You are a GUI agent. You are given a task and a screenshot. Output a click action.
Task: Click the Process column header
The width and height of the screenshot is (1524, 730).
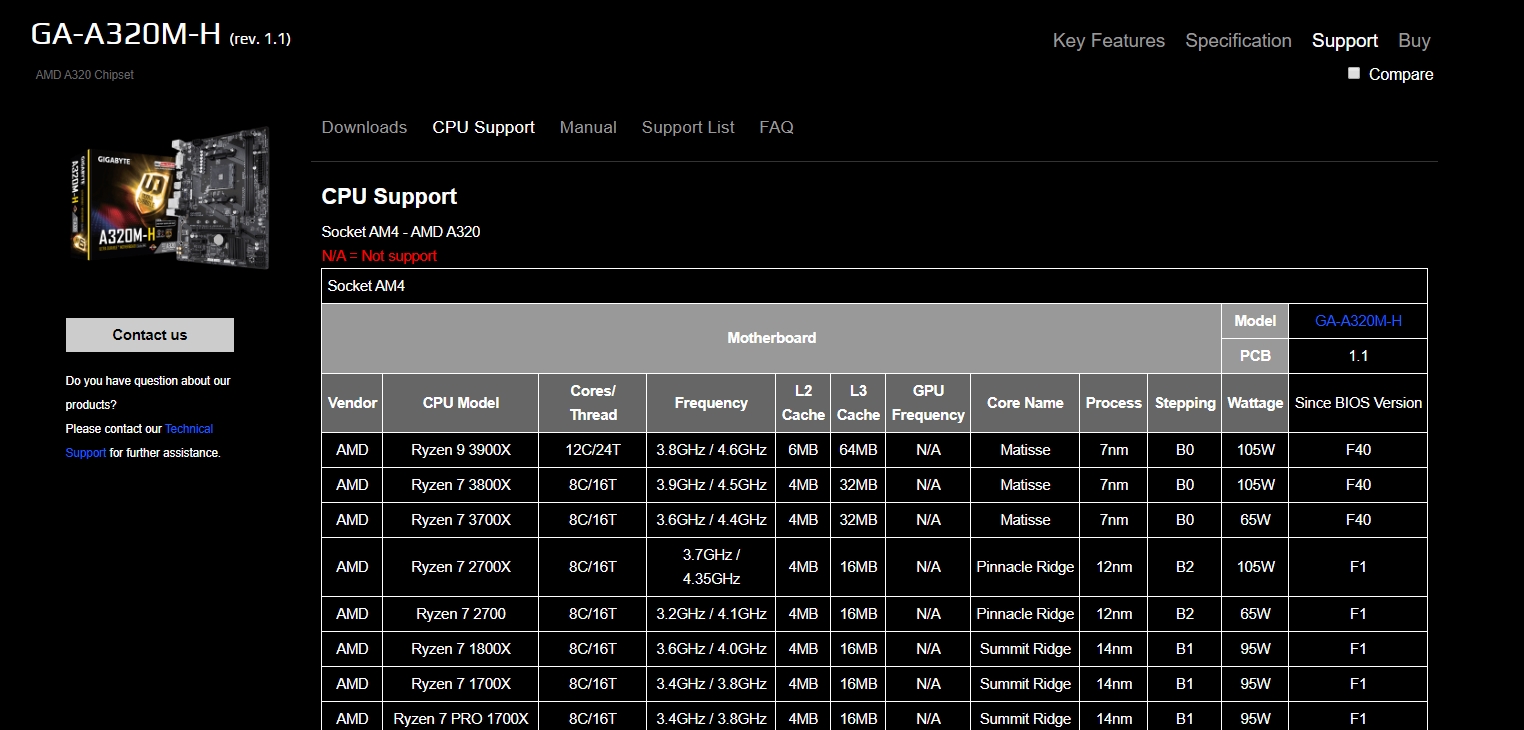[x=1114, y=403]
